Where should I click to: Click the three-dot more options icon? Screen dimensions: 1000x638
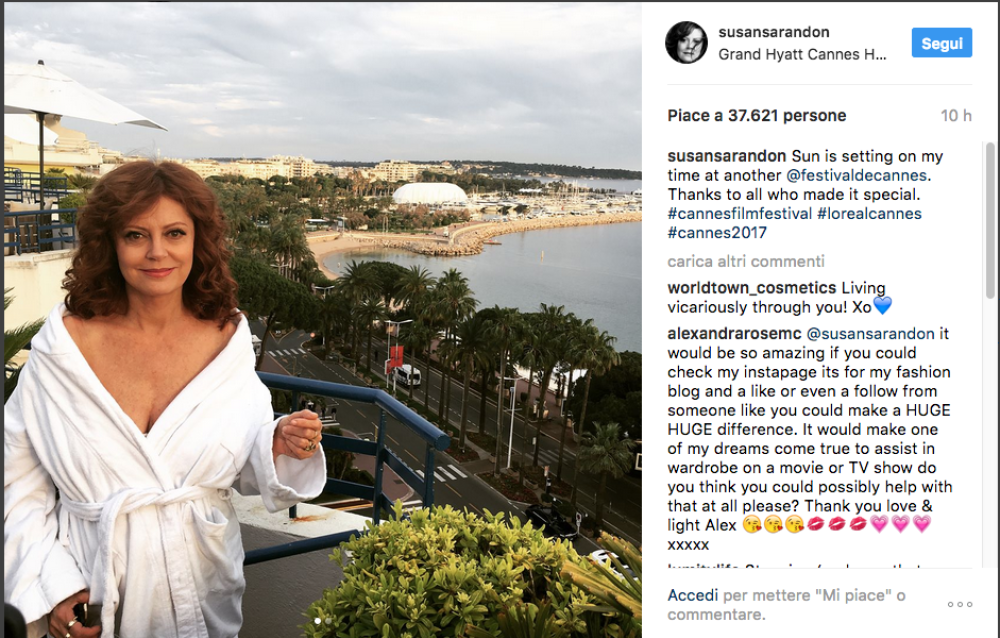[x=959, y=604]
